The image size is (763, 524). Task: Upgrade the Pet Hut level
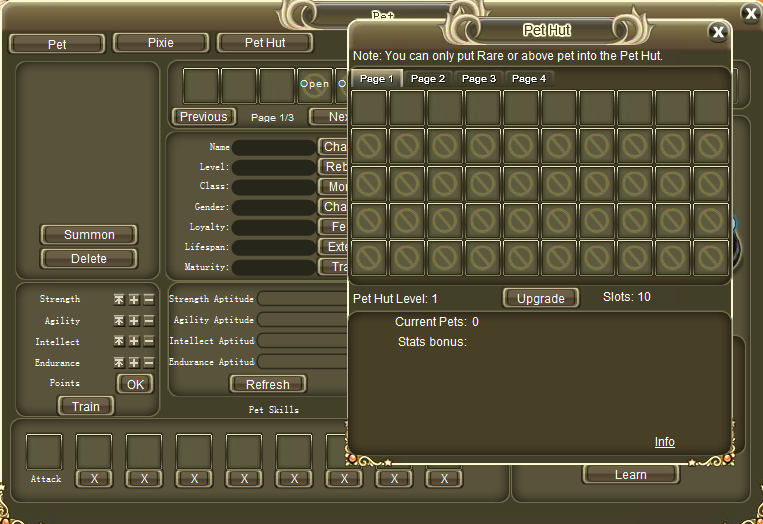540,298
